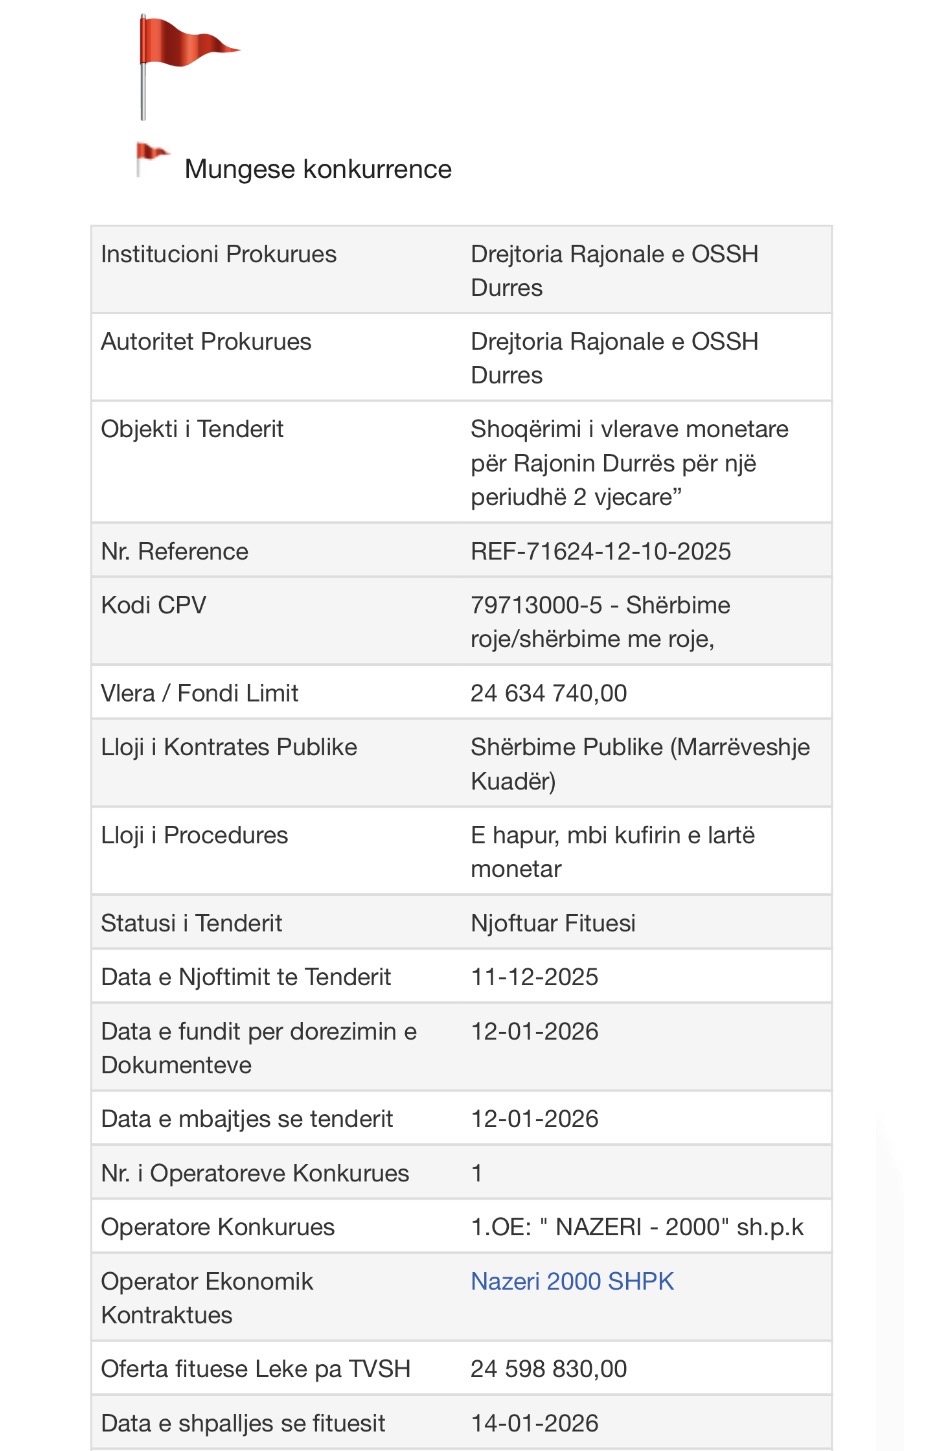This screenshot has height=1451, width=937.
Task: Click the Mungese konkurrence label
Action: (x=318, y=169)
